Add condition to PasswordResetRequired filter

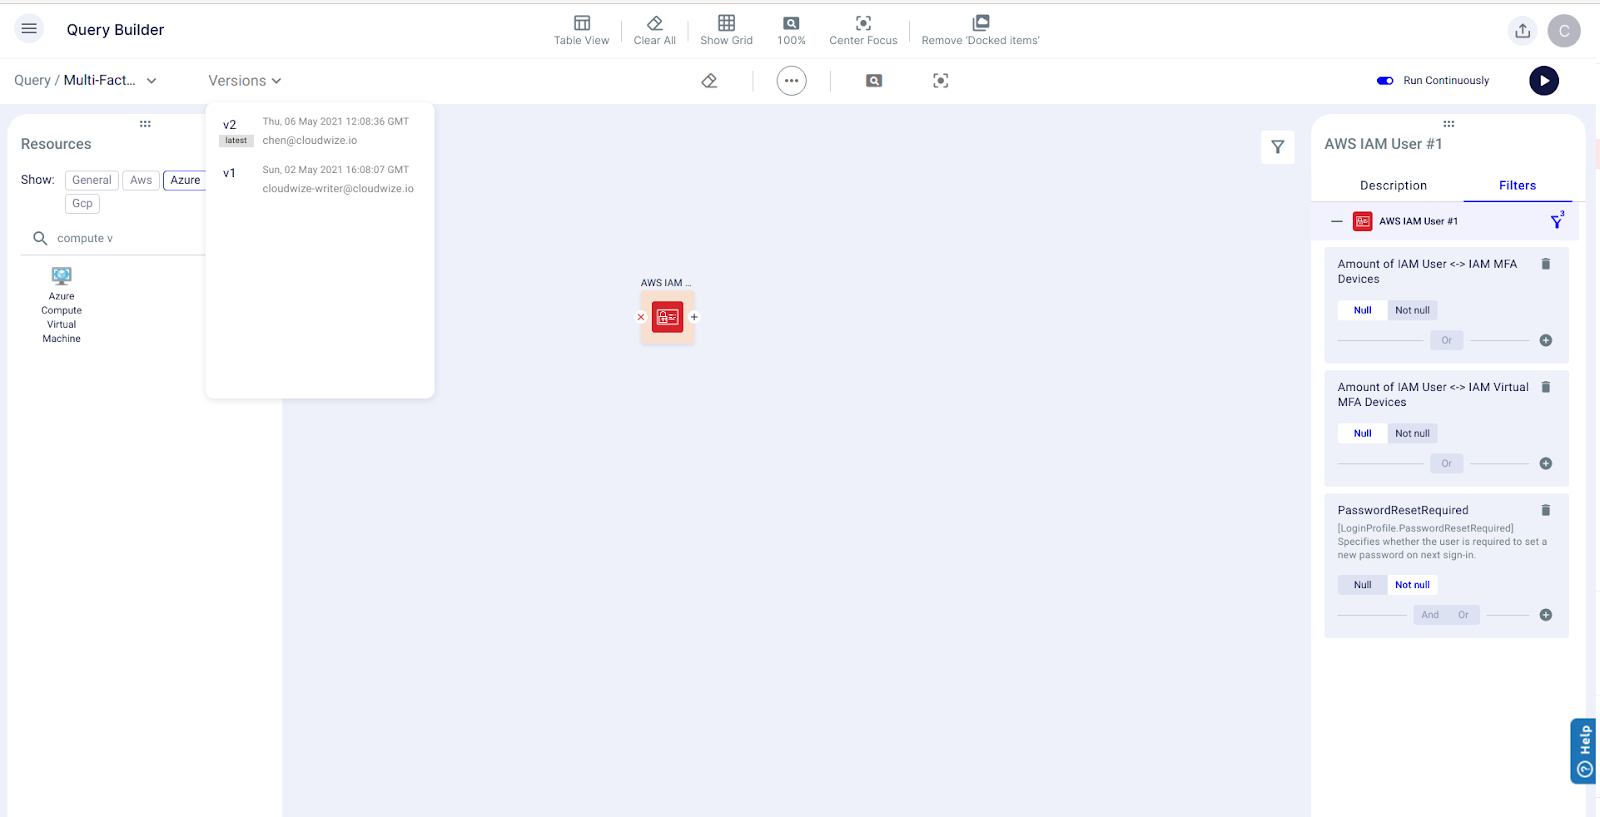(1545, 615)
